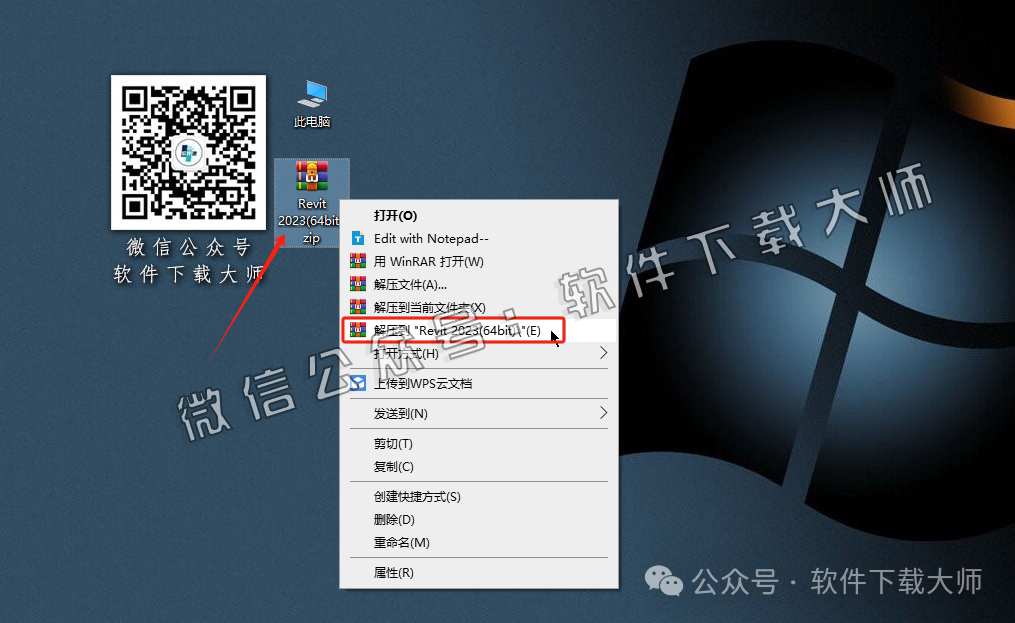The height and width of the screenshot is (623, 1015).
Task: Click the WinRAR icon beside 解压到当前文件夹
Action: pyautogui.click(x=357, y=307)
